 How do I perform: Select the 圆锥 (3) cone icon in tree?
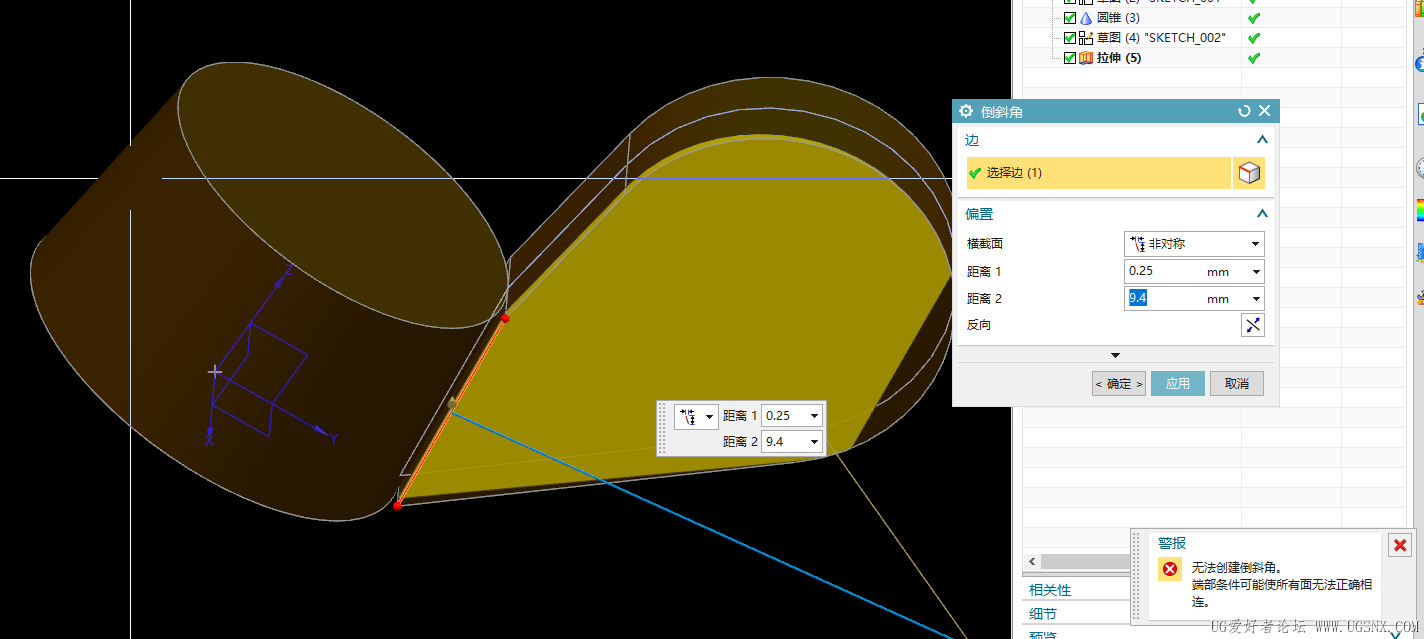[1086, 18]
